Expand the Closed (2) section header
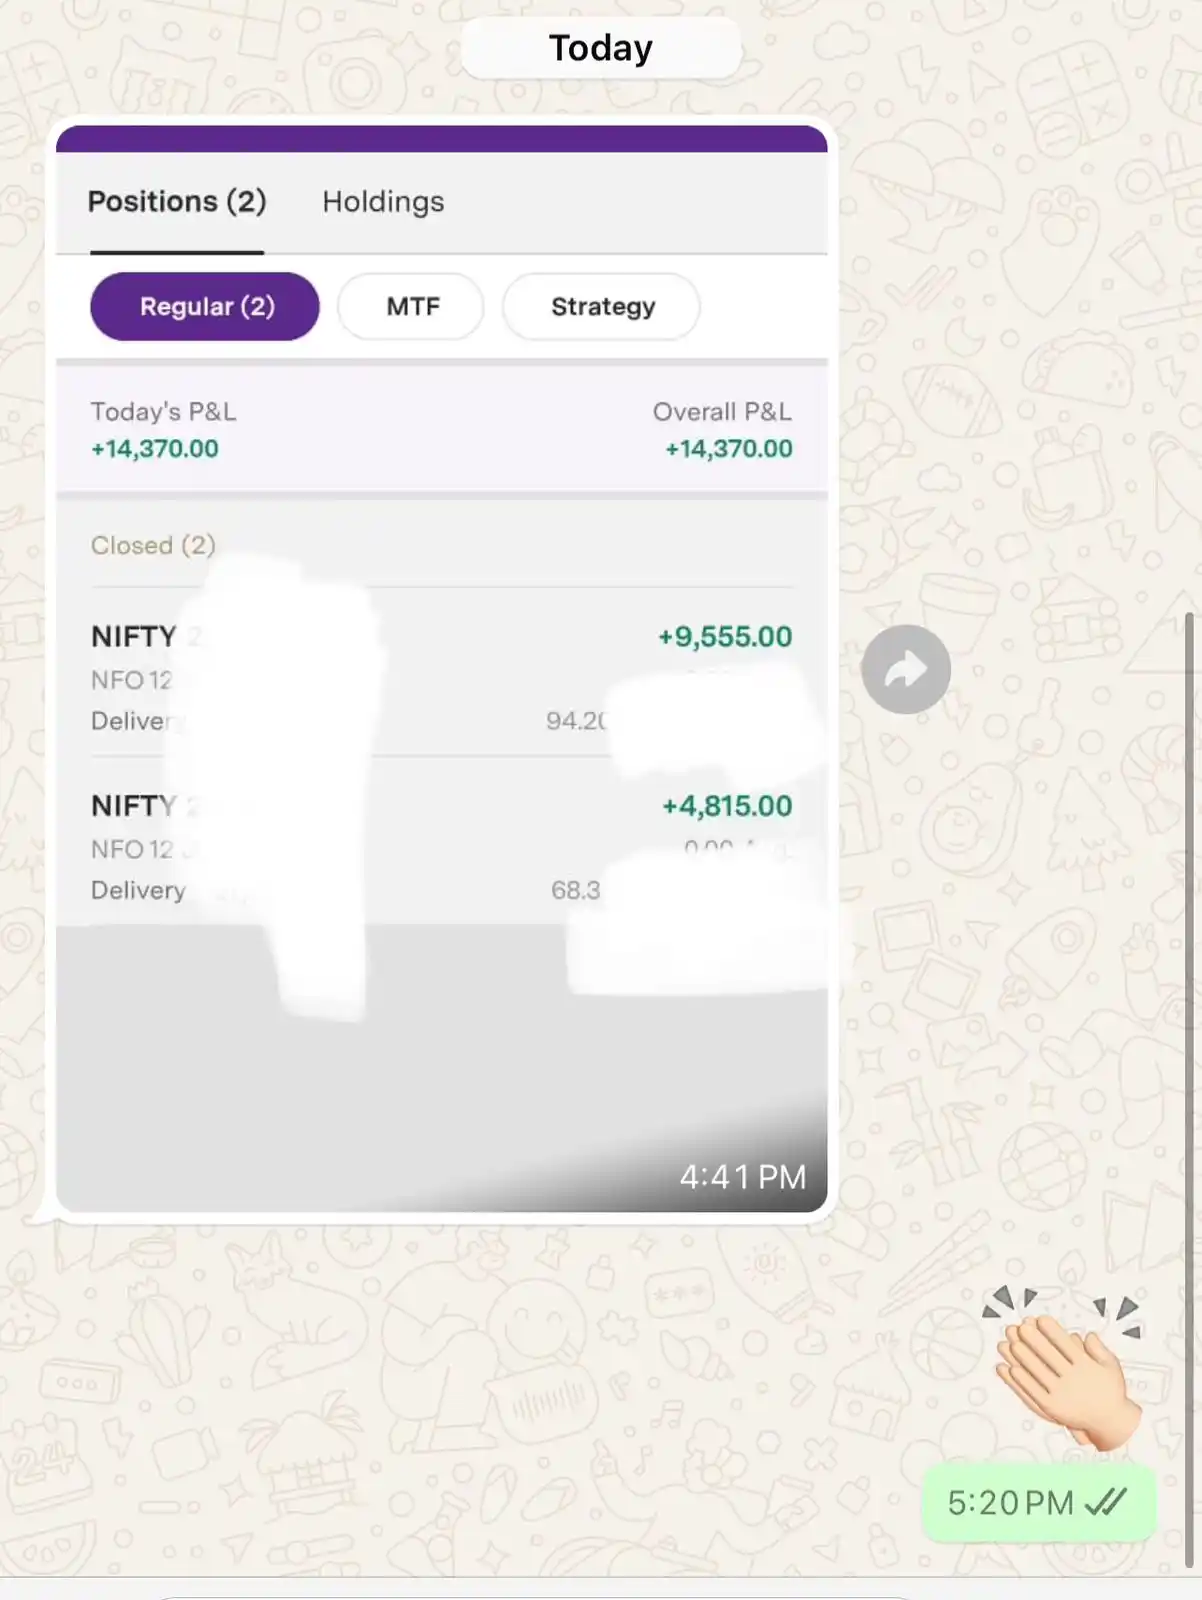 153,545
